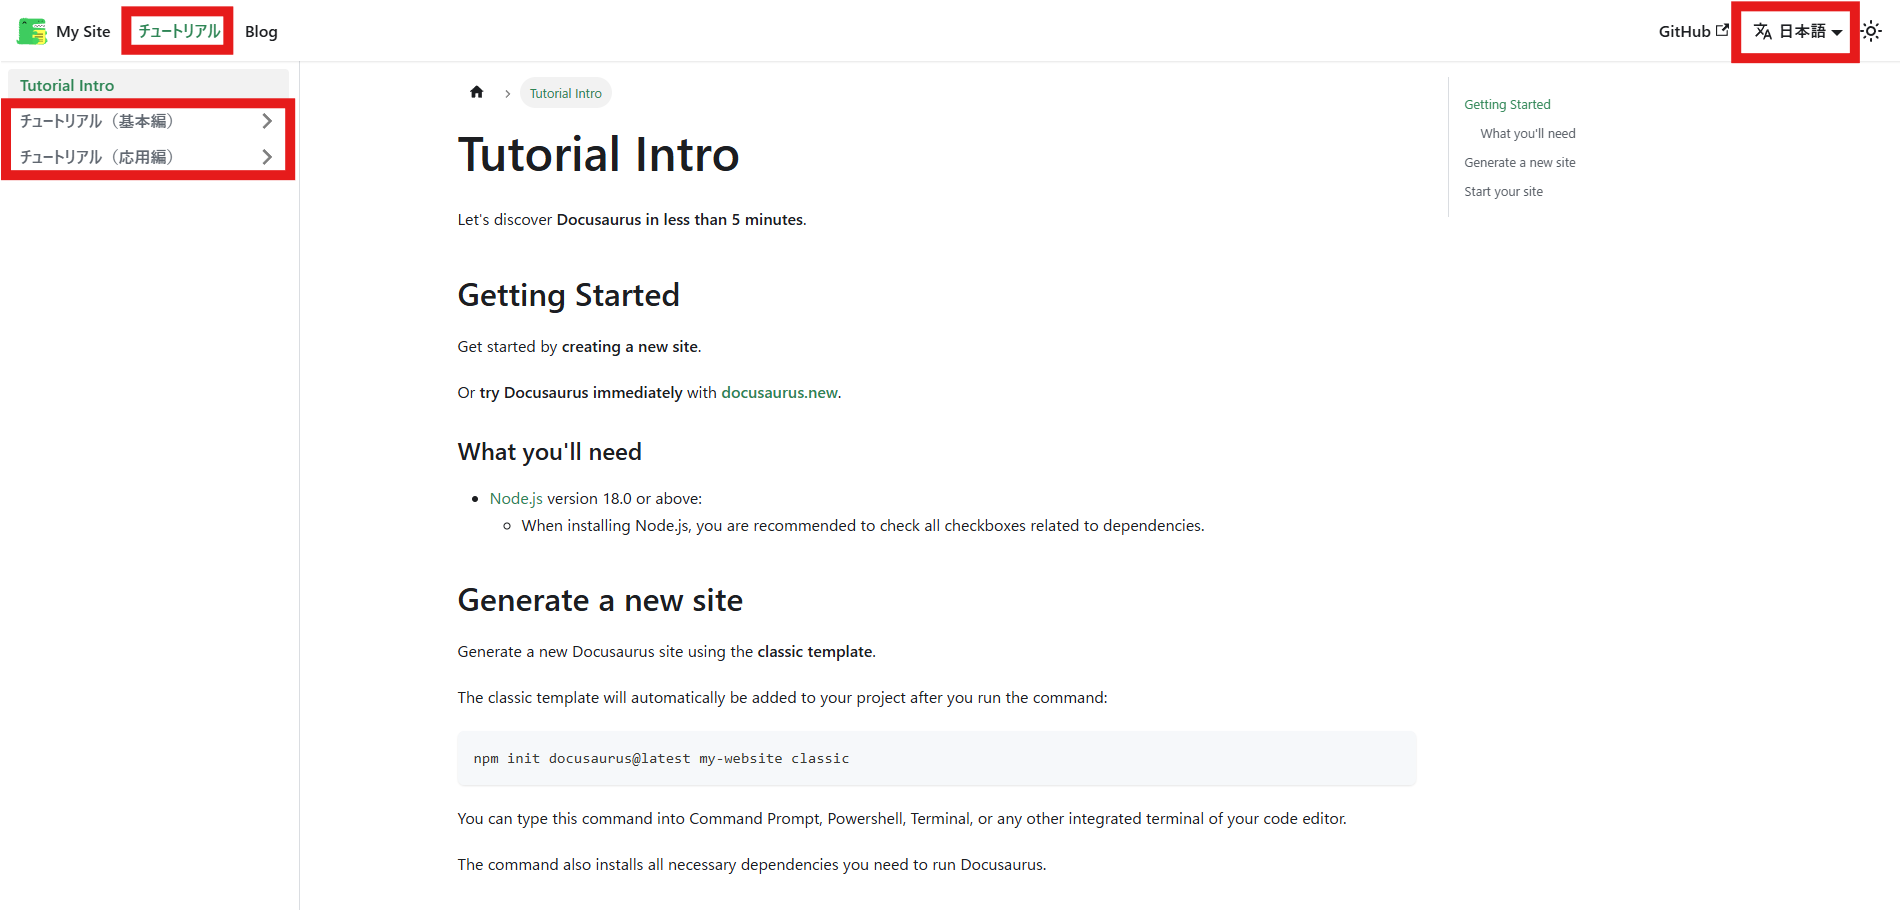Toggle light/dark mode sun icon
This screenshot has height=910, width=1900.
(x=1871, y=31)
